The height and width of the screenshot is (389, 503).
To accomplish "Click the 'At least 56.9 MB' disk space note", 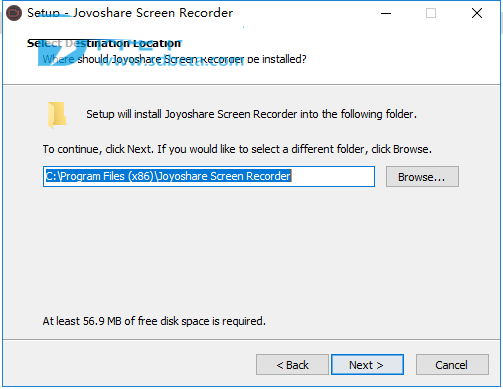I will [x=154, y=321].
